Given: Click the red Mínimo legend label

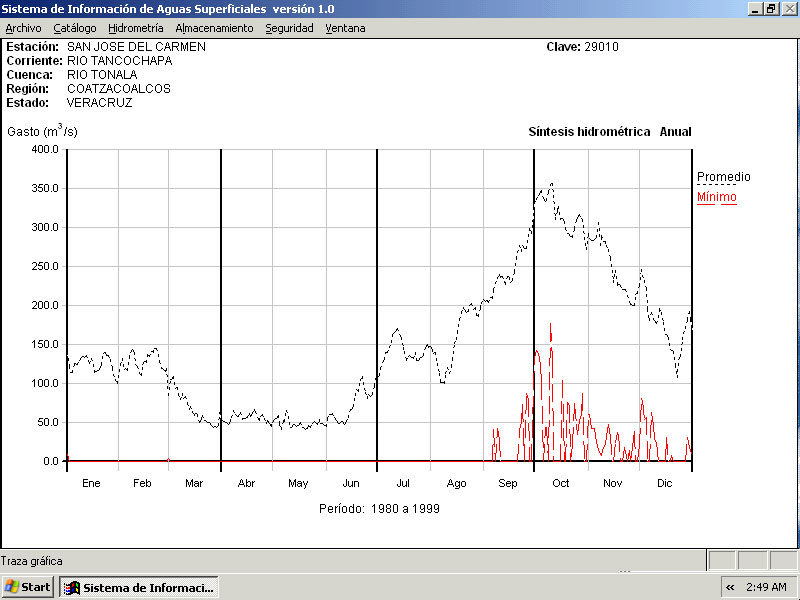Looking at the screenshot, I should tap(716, 197).
